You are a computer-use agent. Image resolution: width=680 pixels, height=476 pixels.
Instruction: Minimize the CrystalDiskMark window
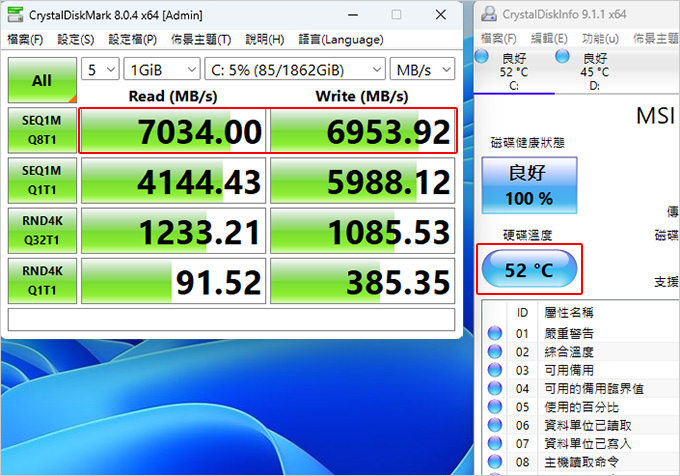[353, 15]
